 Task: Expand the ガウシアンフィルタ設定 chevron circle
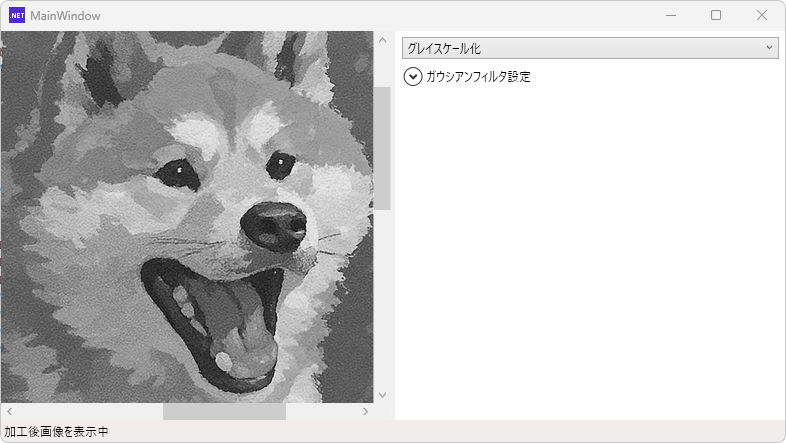click(x=413, y=77)
